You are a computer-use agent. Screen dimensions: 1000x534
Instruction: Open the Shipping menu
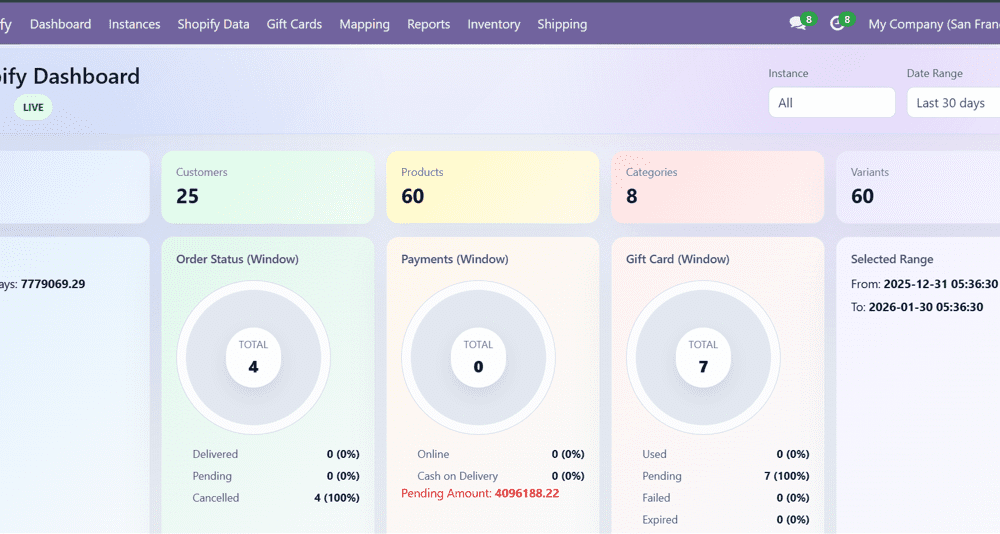pos(562,24)
